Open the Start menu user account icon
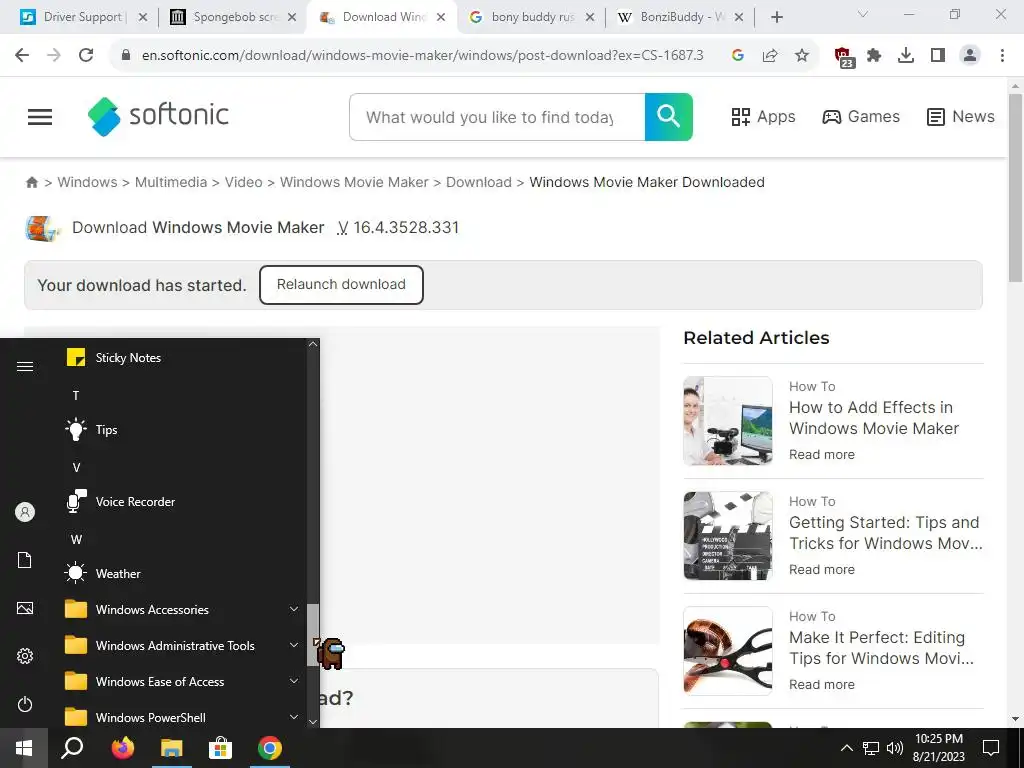The height and width of the screenshot is (768, 1024). click(x=25, y=512)
